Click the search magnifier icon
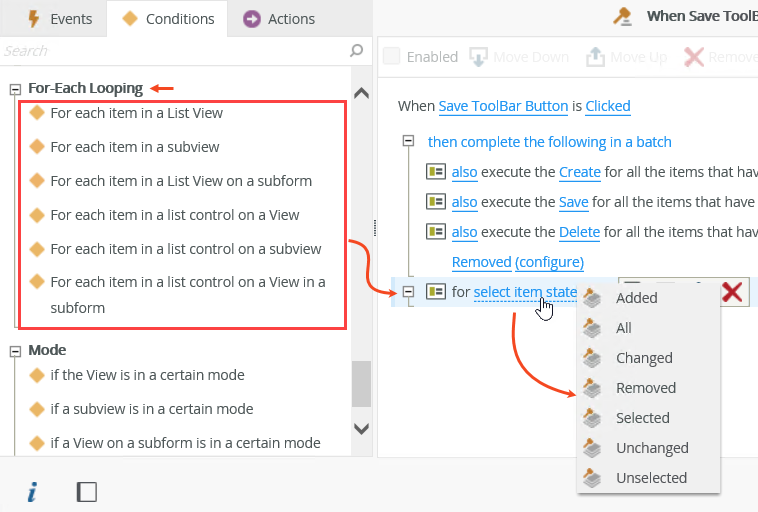Viewport: 758px width, 512px height. click(356, 51)
